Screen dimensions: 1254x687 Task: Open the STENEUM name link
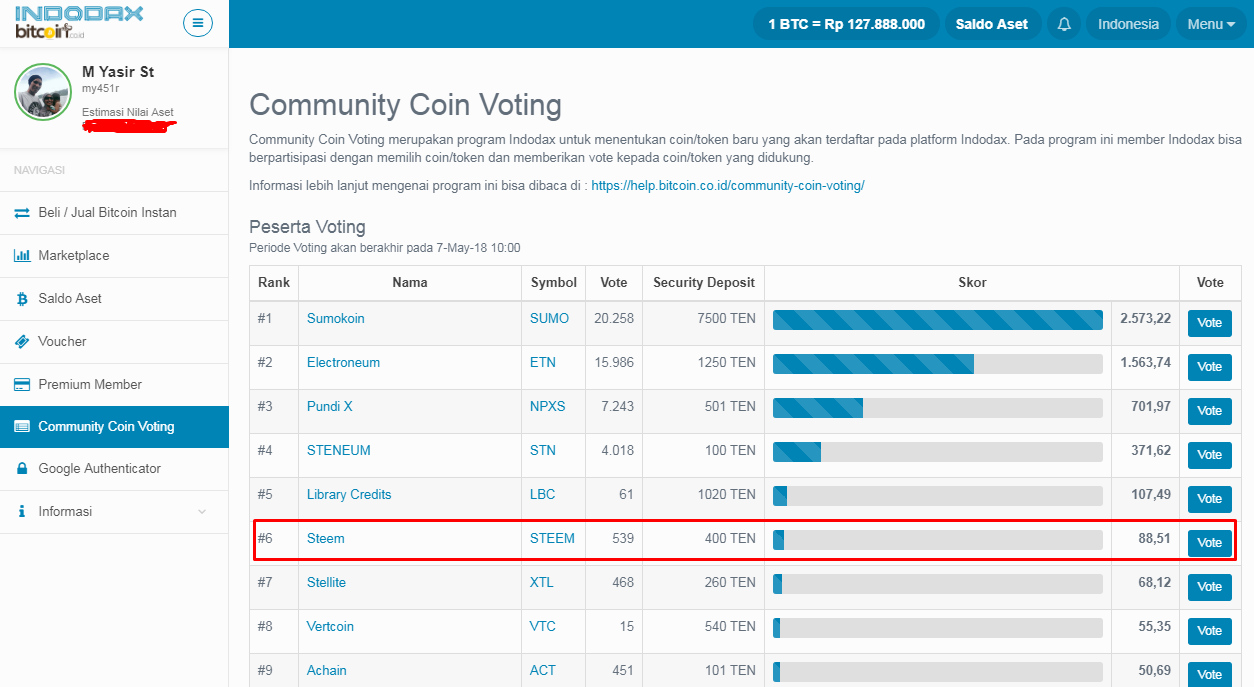[339, 451]
